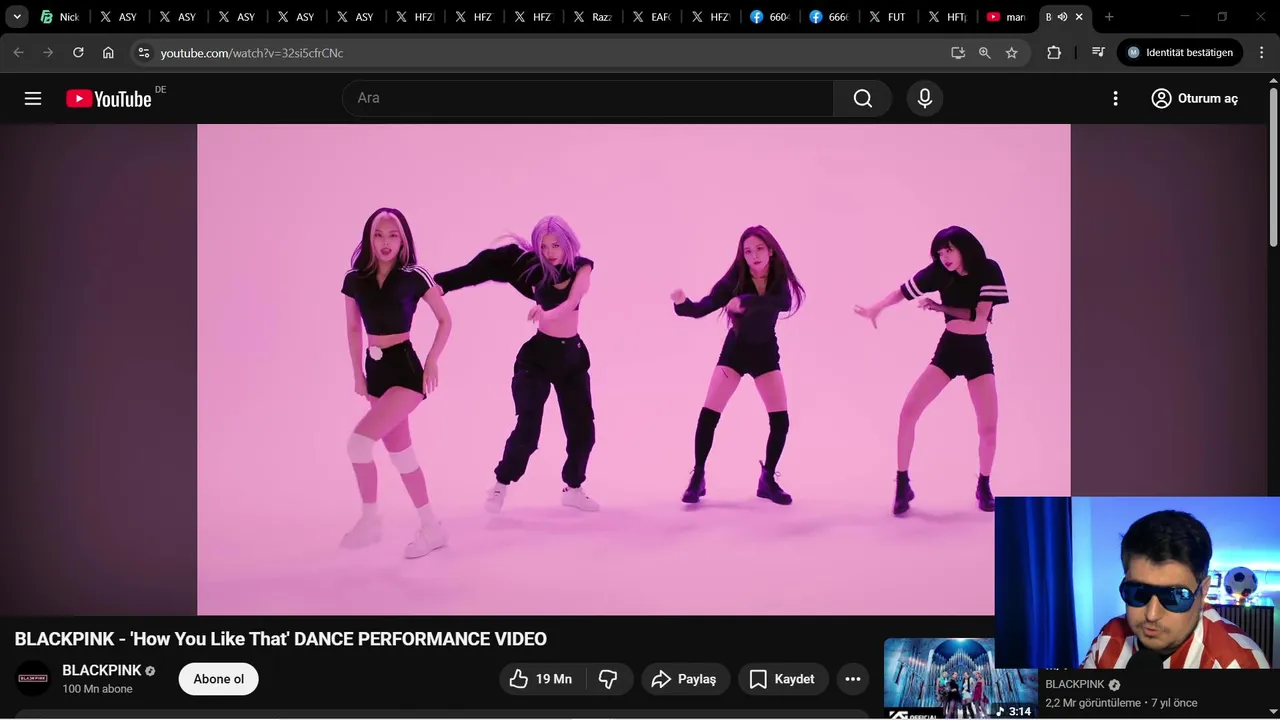This screenshot has height=720, width=1280.
Task: Open a new browser tab
Action: tap(1109, 17)
